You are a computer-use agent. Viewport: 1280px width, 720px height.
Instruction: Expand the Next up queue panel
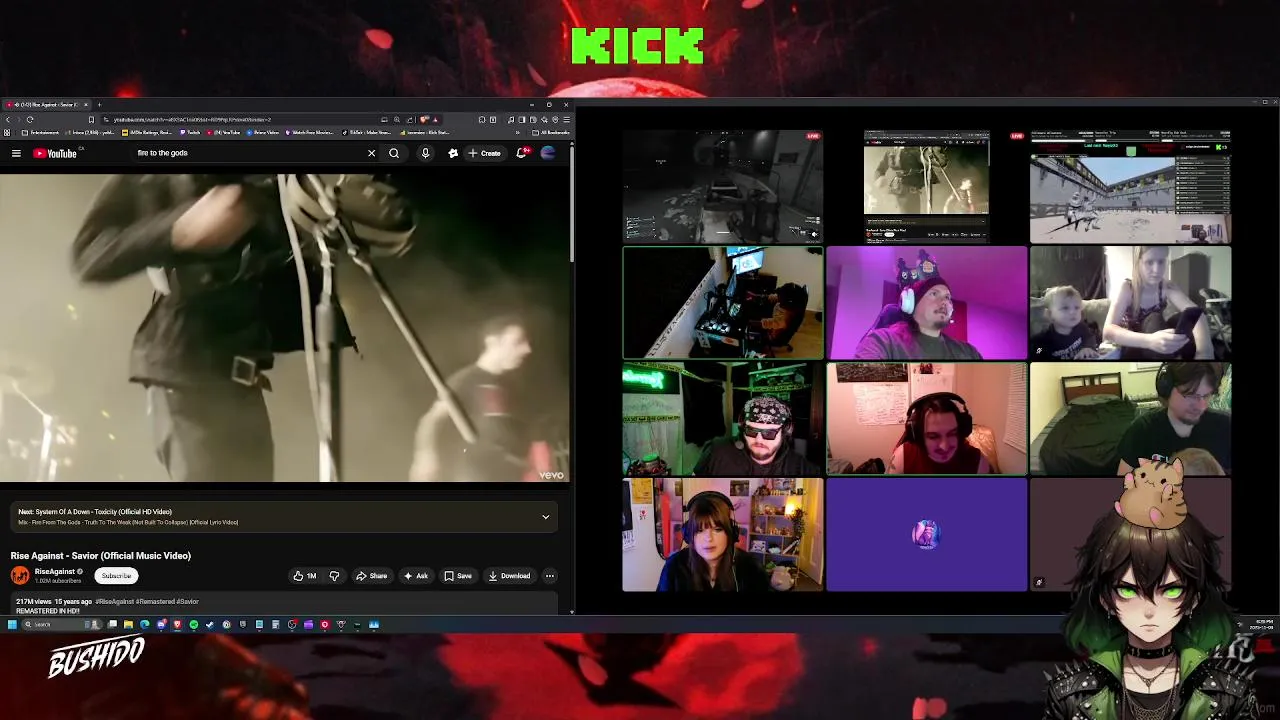pos(545,517)
